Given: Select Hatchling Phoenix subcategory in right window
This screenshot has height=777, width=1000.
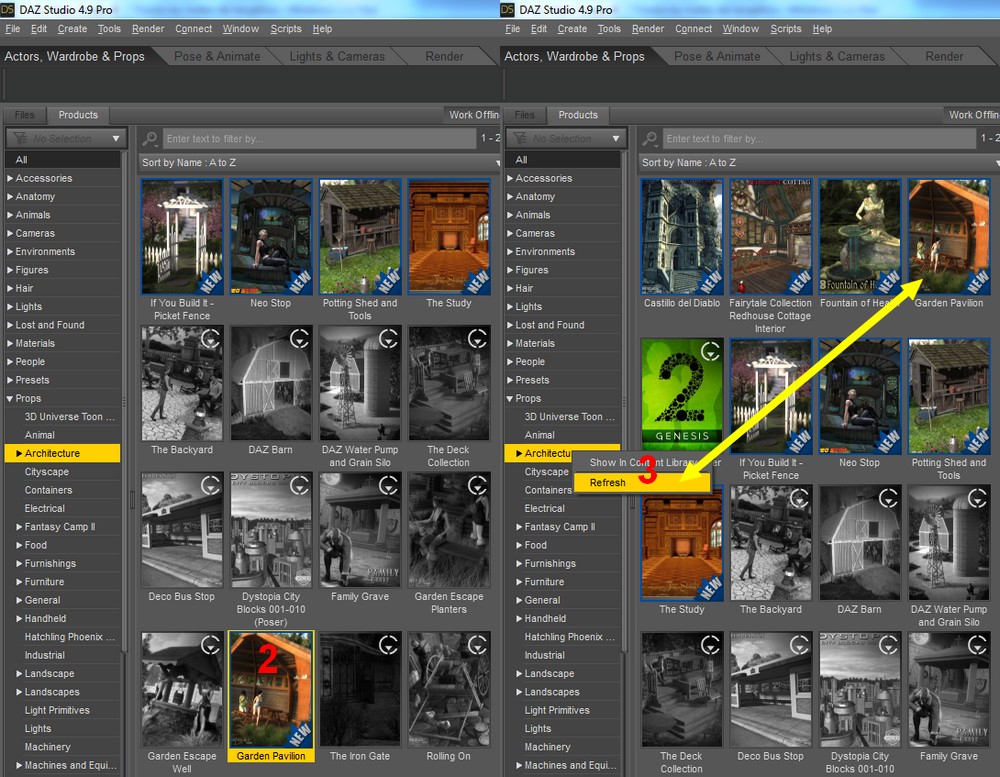Looking at the screenshot, I should [x=562, y=637].
